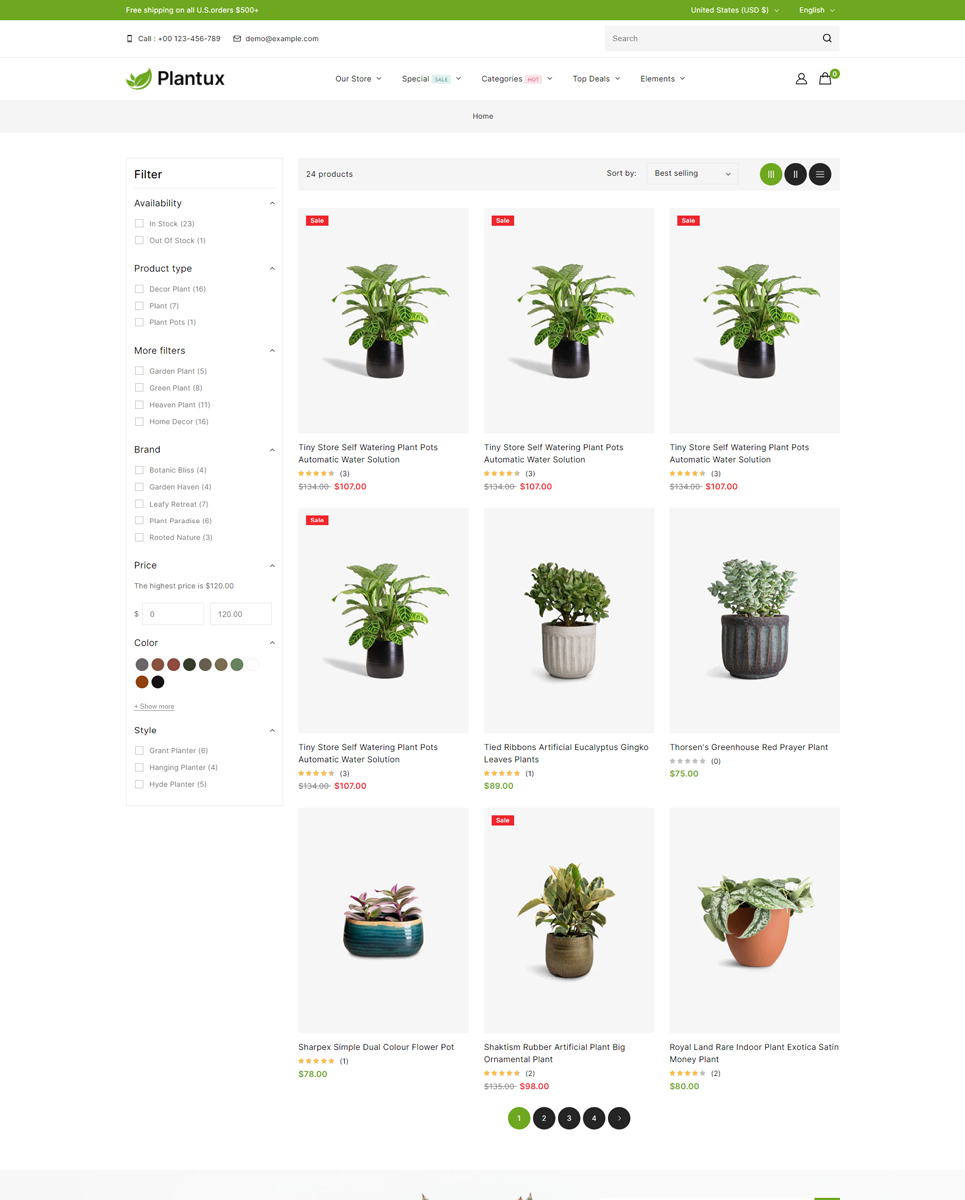Click the + Show more colors link
Image resolution: width=965 pixels, height=1200 pixels.
[x=154, y=707]
